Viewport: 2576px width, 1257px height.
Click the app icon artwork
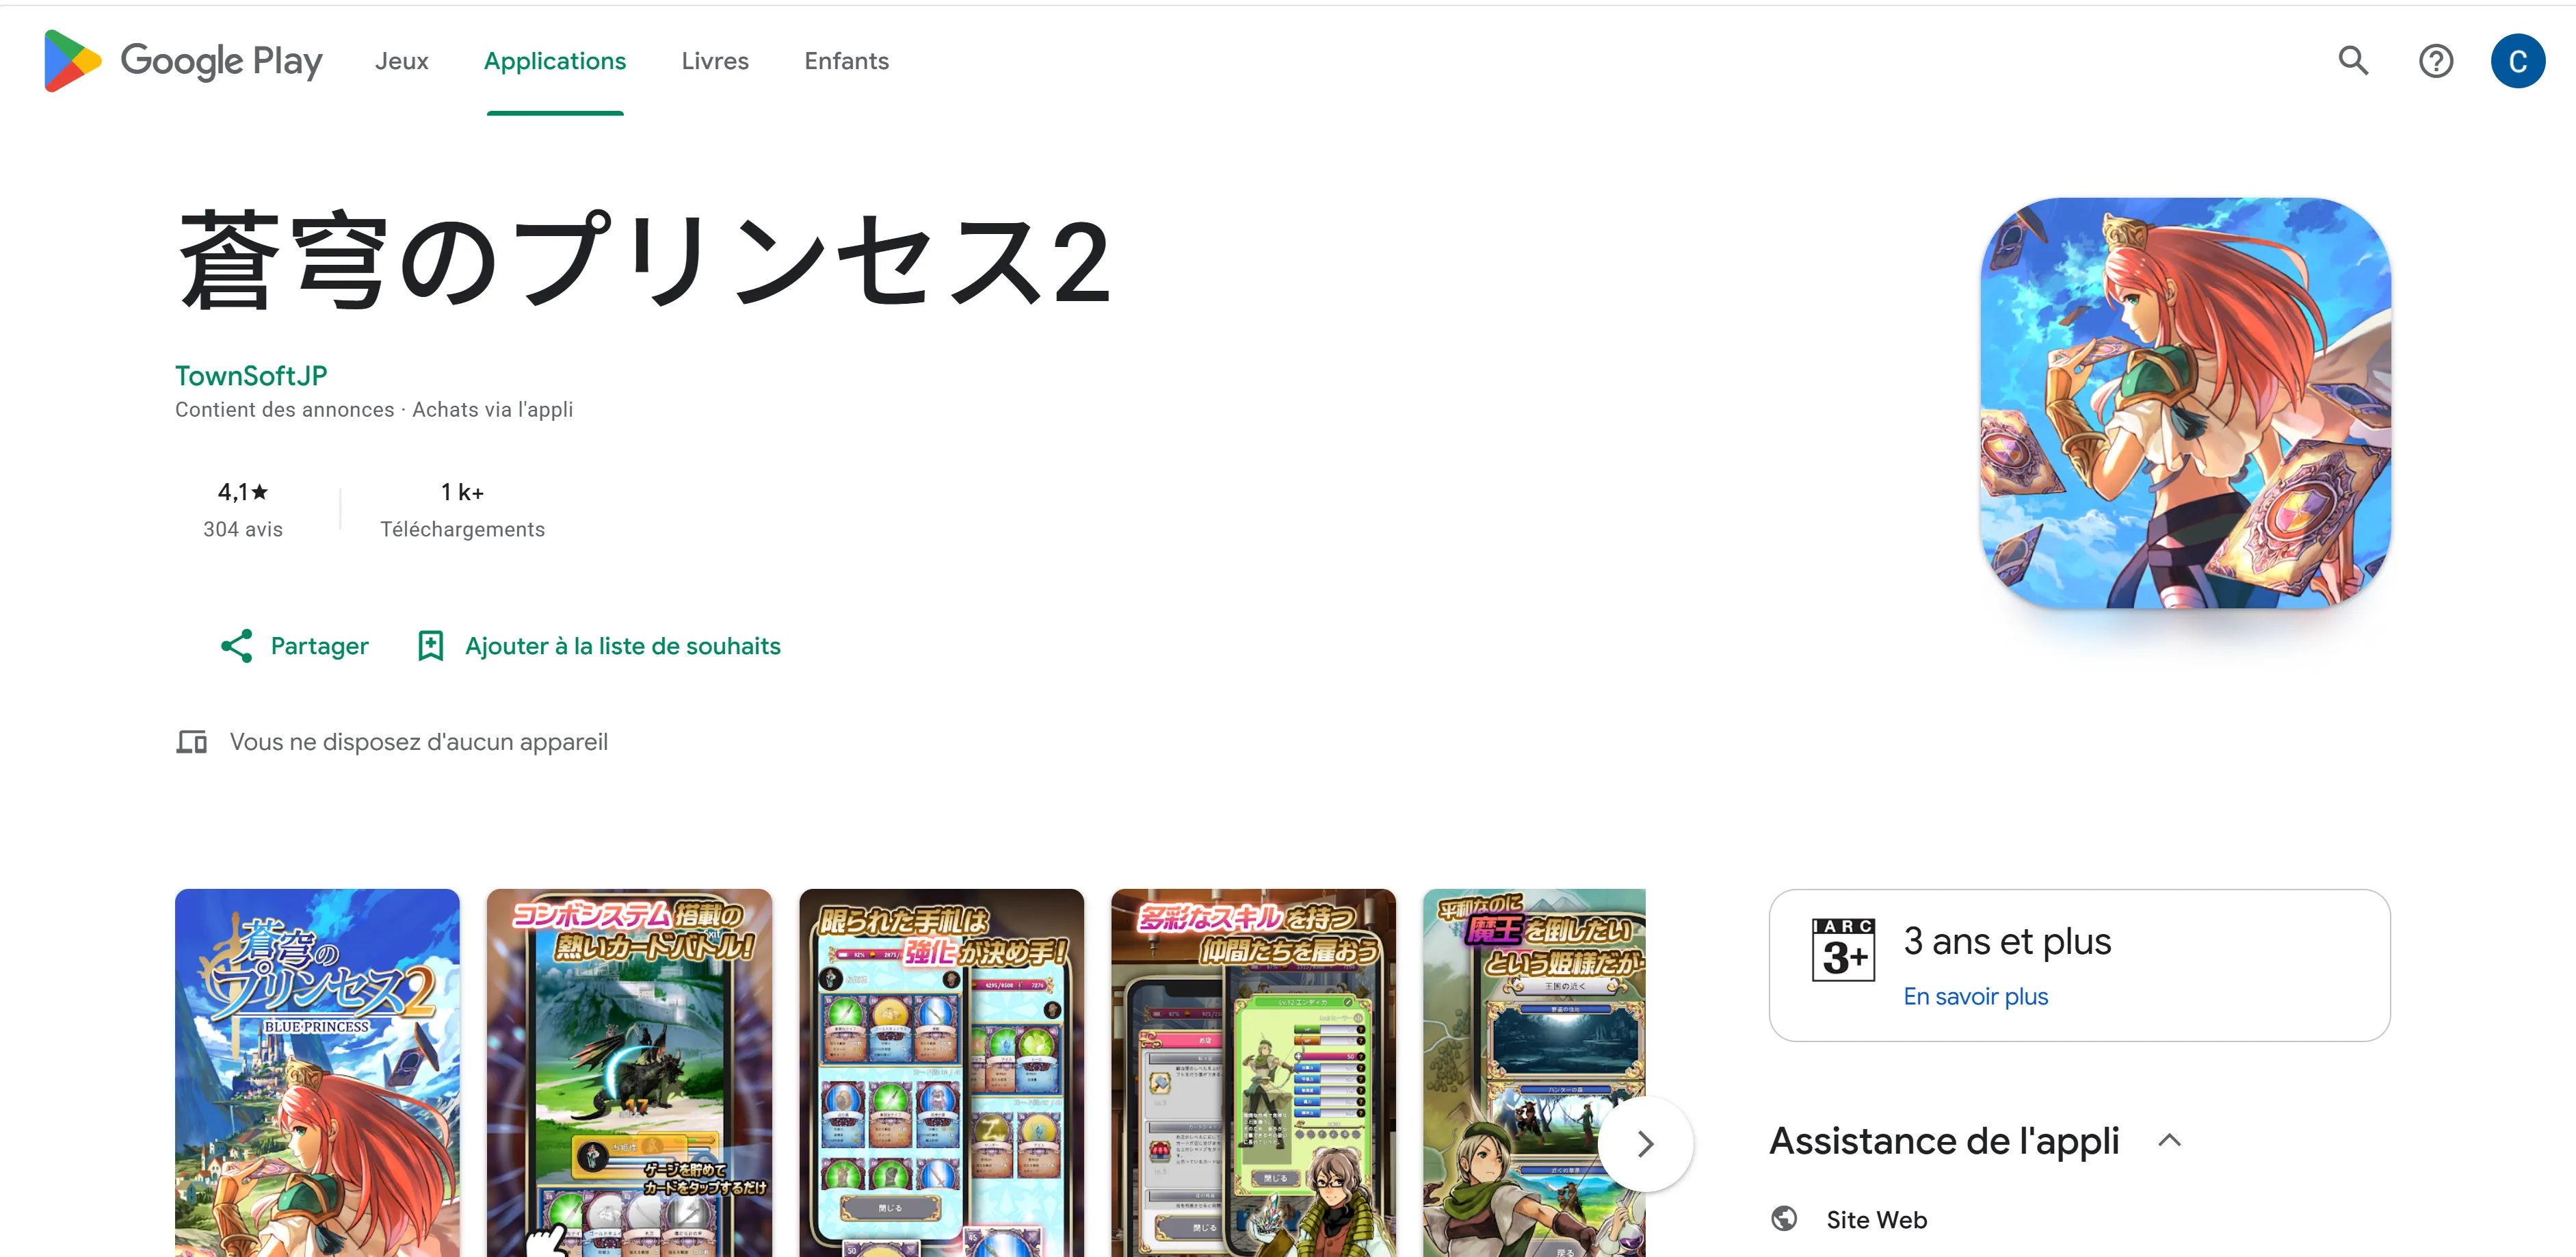pos(2186,403)
